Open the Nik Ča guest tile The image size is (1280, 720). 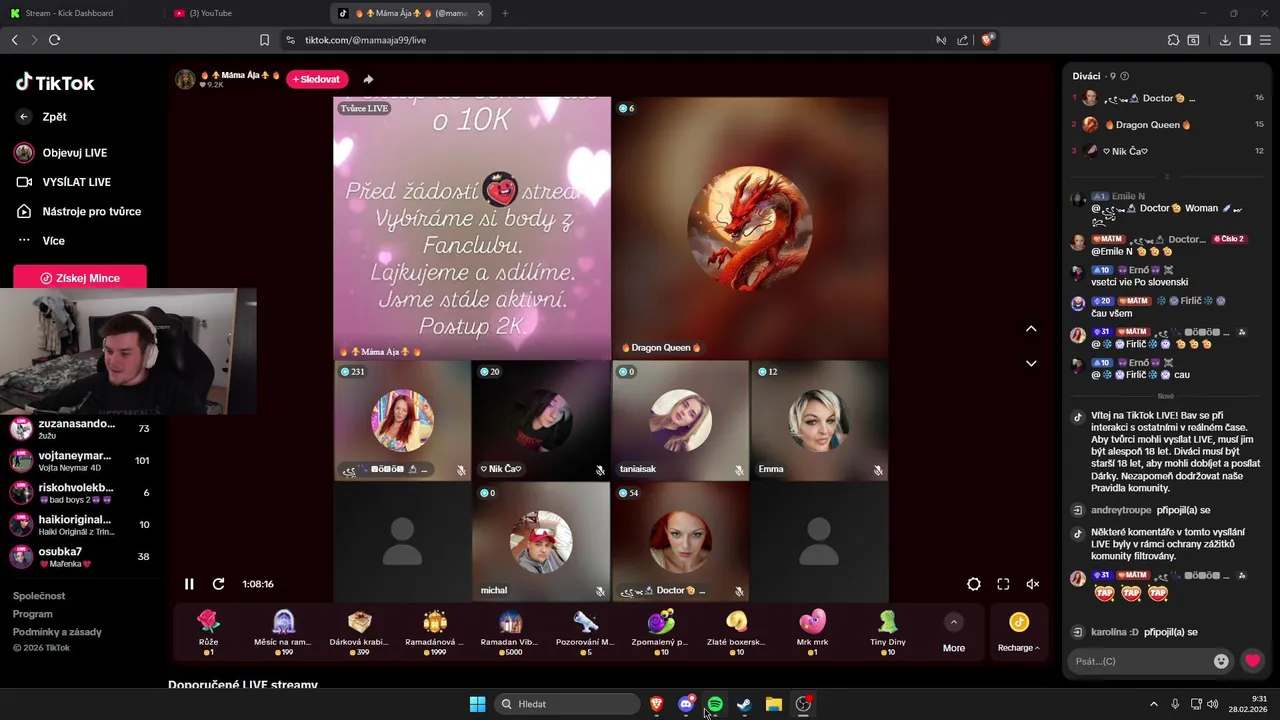pos(541,420)
